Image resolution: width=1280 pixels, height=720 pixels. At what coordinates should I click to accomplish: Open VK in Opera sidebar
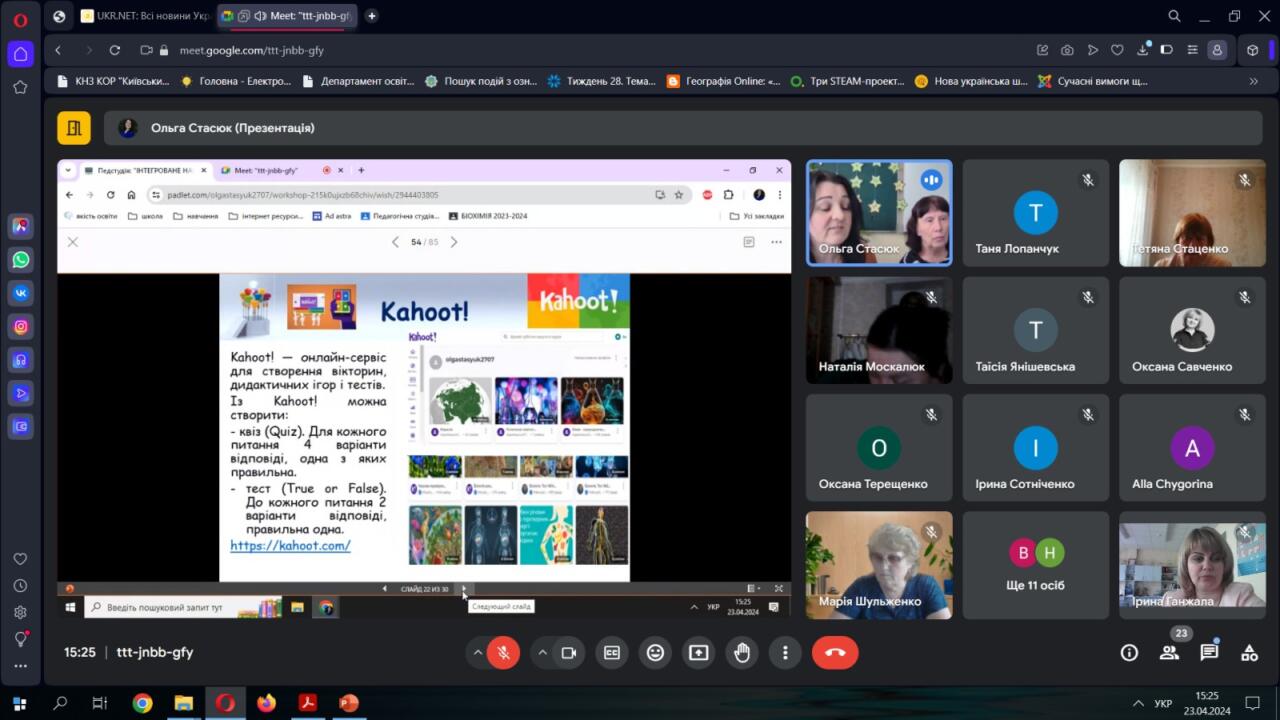coord(20,293)
